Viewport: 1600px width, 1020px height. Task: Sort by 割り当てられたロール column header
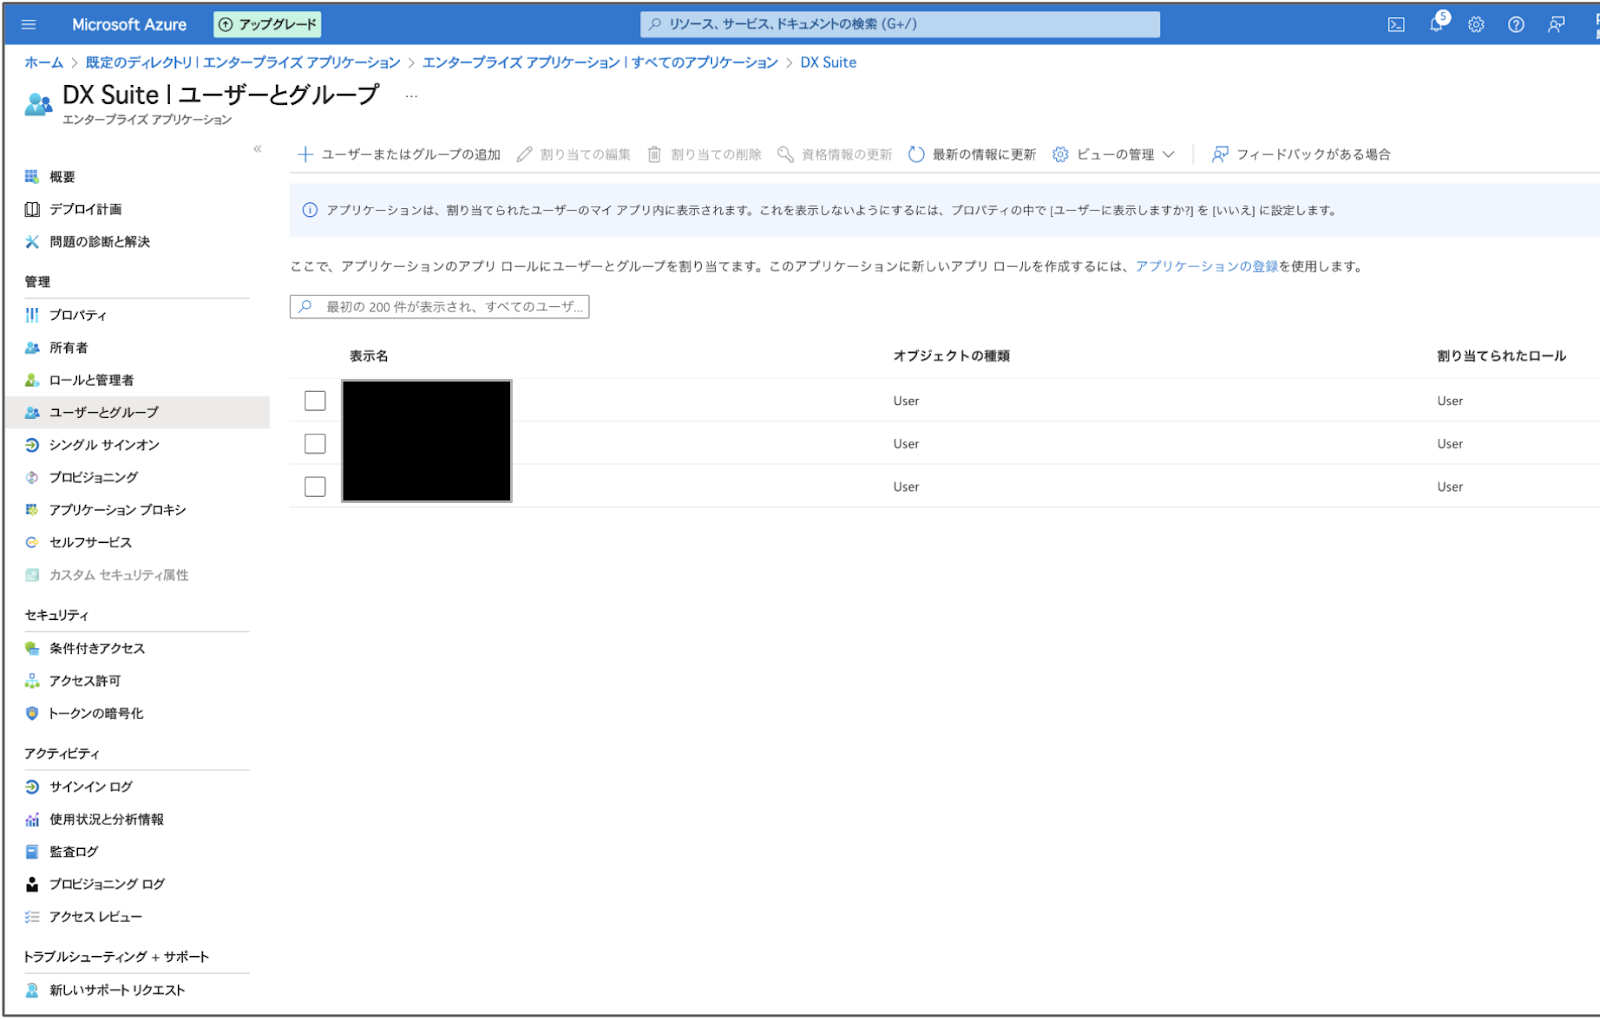pos(1501,356)
